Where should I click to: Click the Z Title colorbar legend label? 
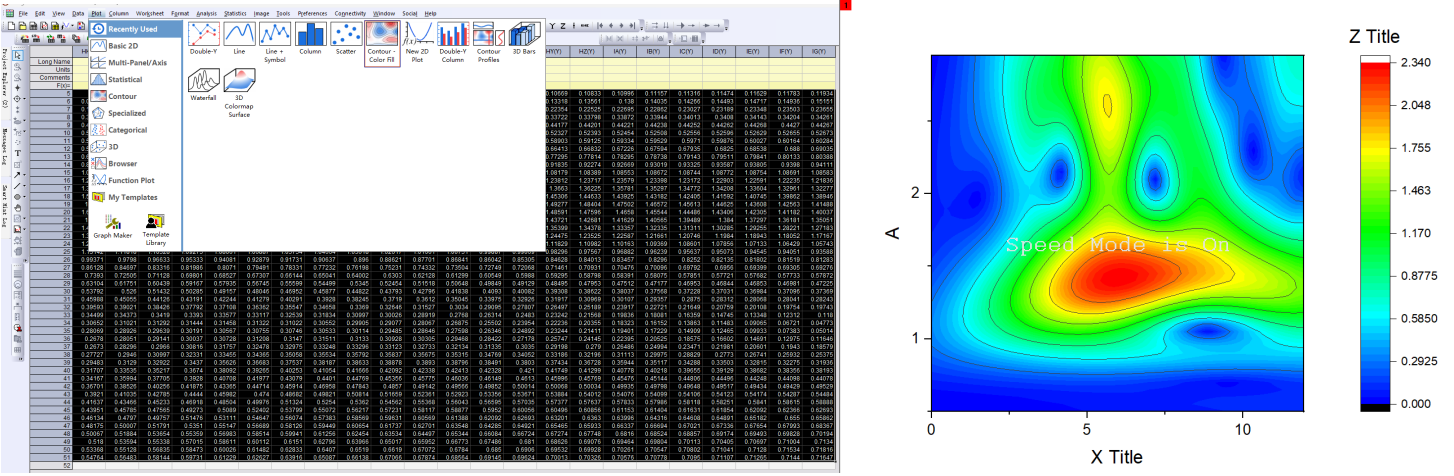click(1373, 35)
